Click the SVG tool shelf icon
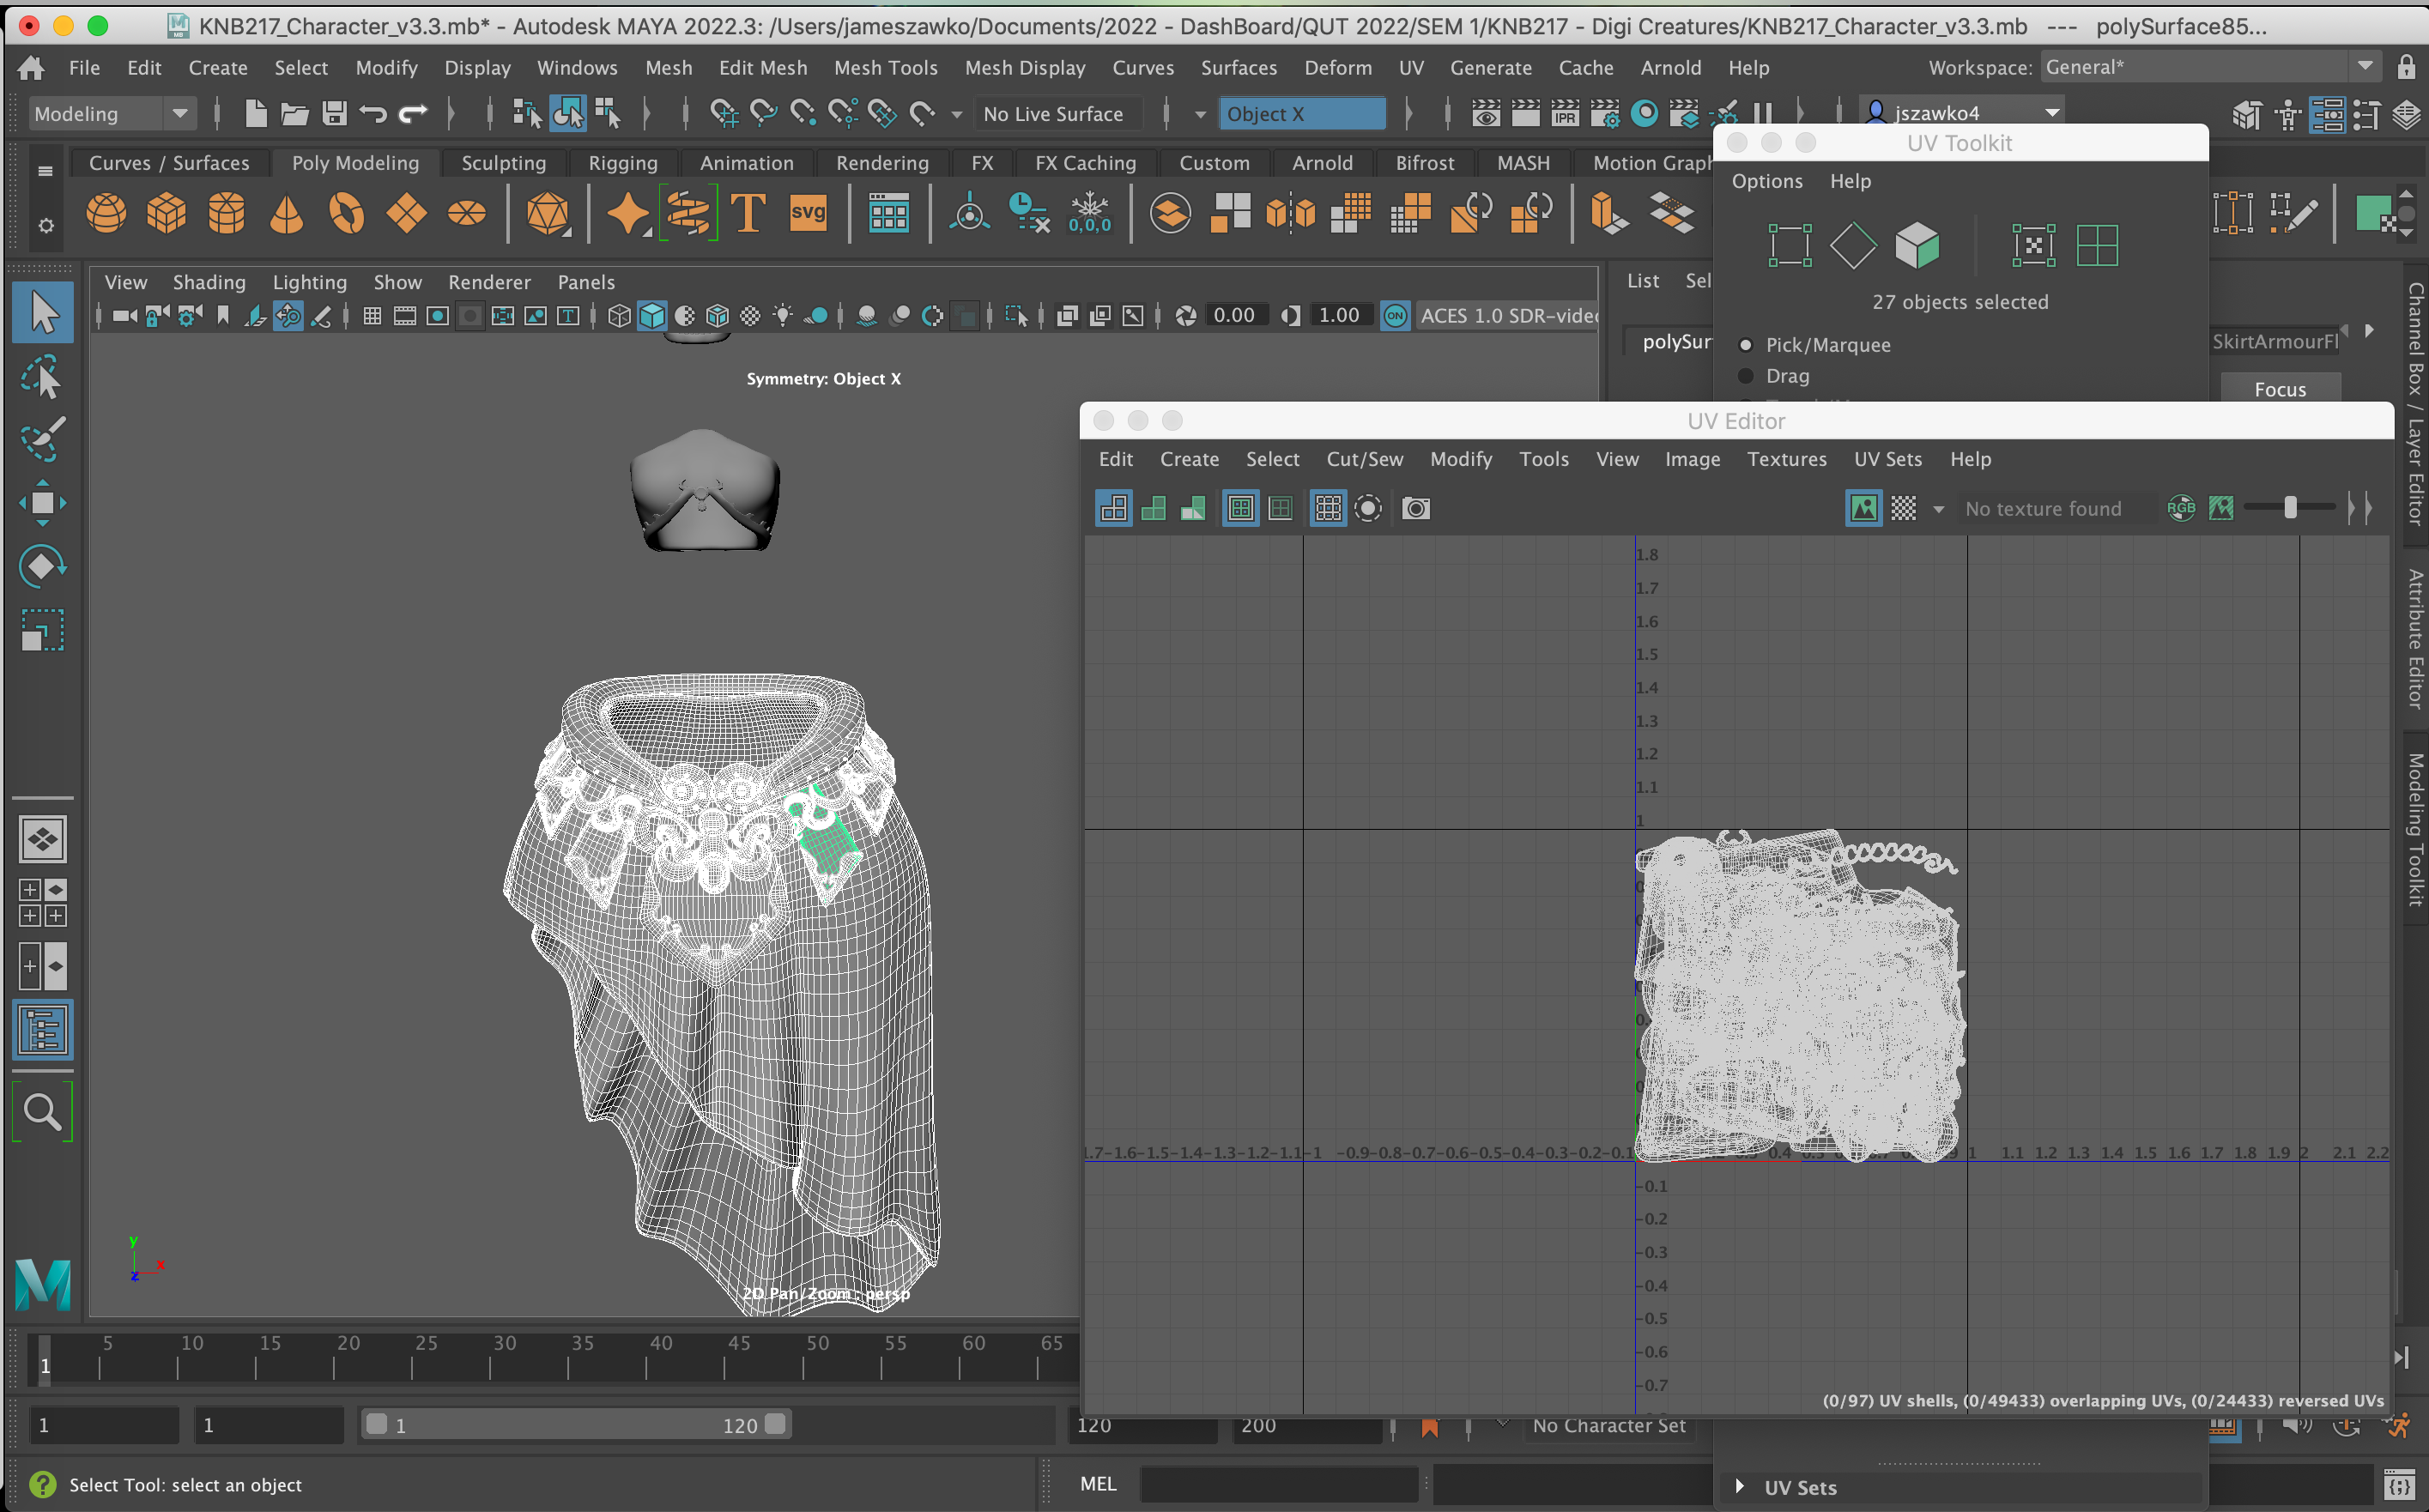The image size is (2429, 1512). coord(808,214)
